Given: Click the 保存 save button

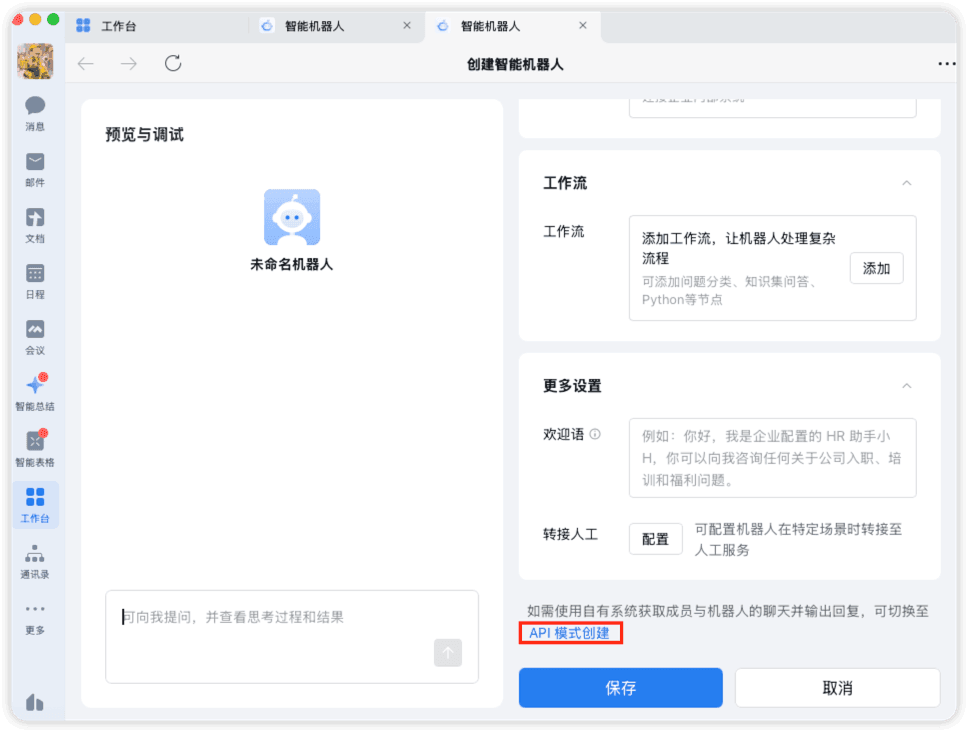Looking at the screenshot, I should (620, 688).
